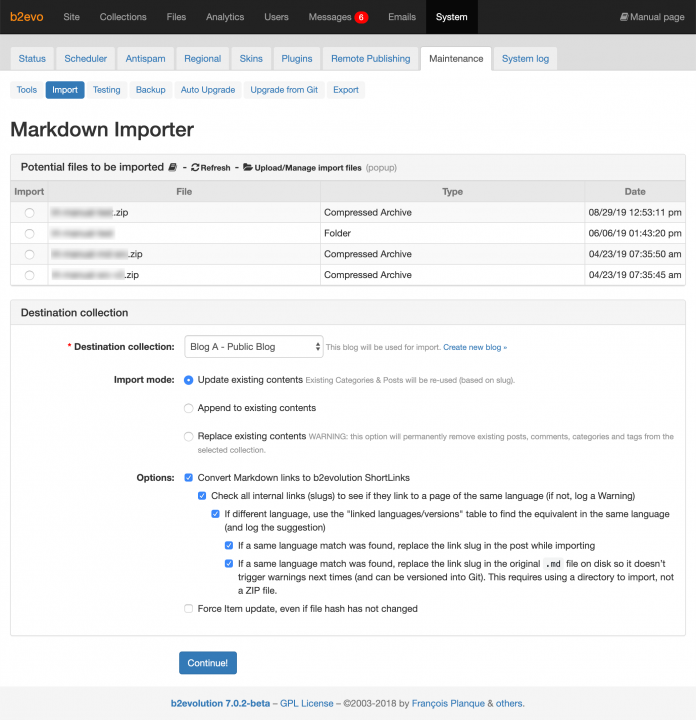Open the Site menu
The image size is (696, 720).
pyautogui.click(x=71, y=17)
